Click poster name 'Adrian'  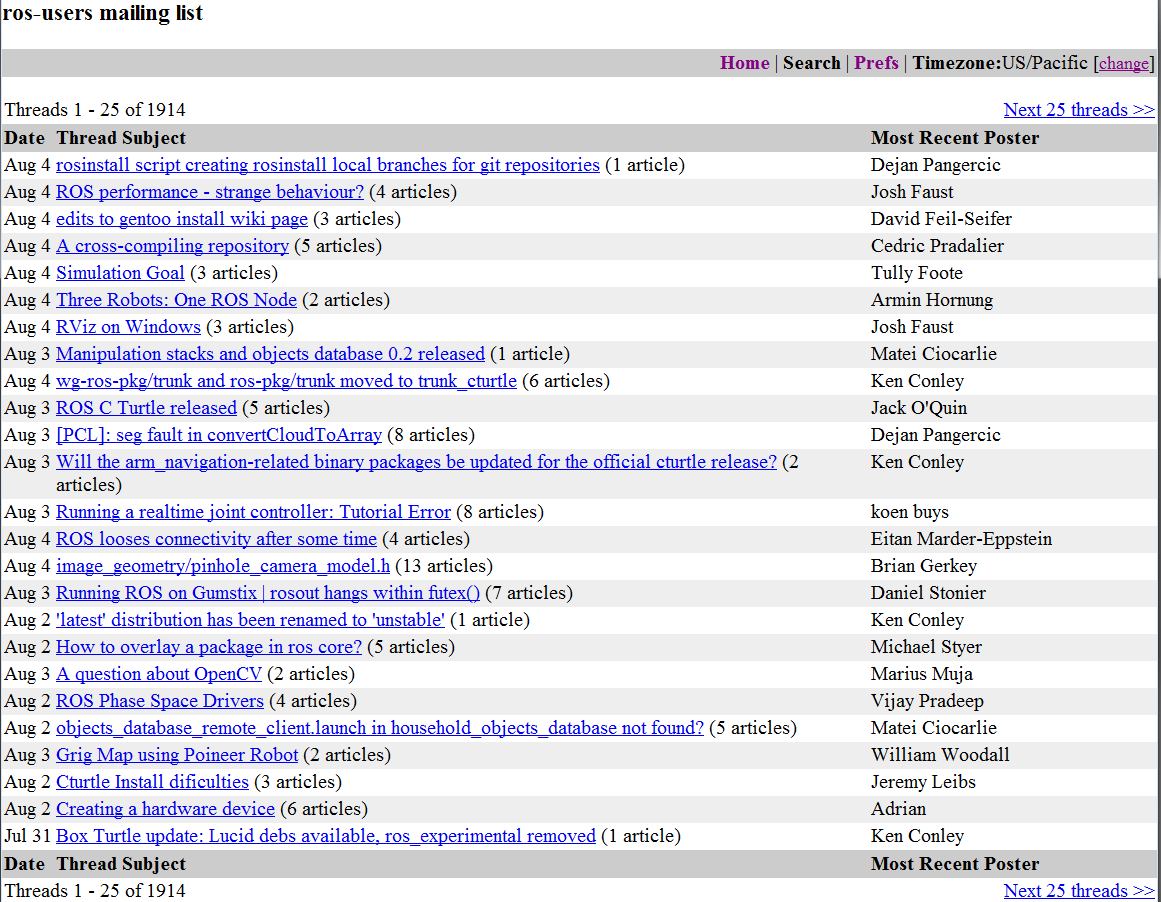[898, 809]
